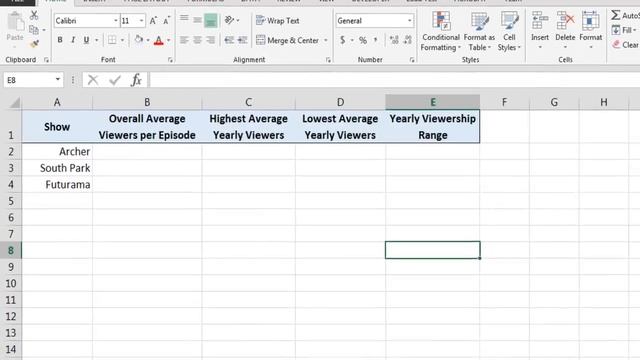
Task: Expand font size 11 dropdown
Action: pos(141,20)
